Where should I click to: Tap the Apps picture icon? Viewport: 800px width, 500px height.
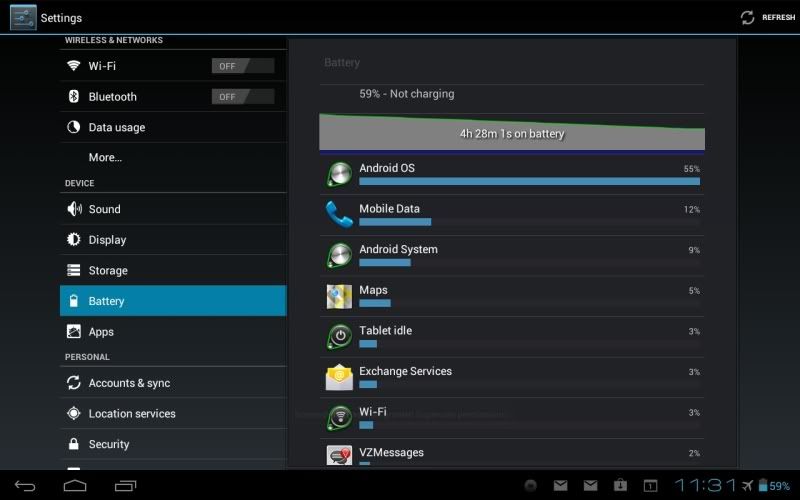[73, 331]
